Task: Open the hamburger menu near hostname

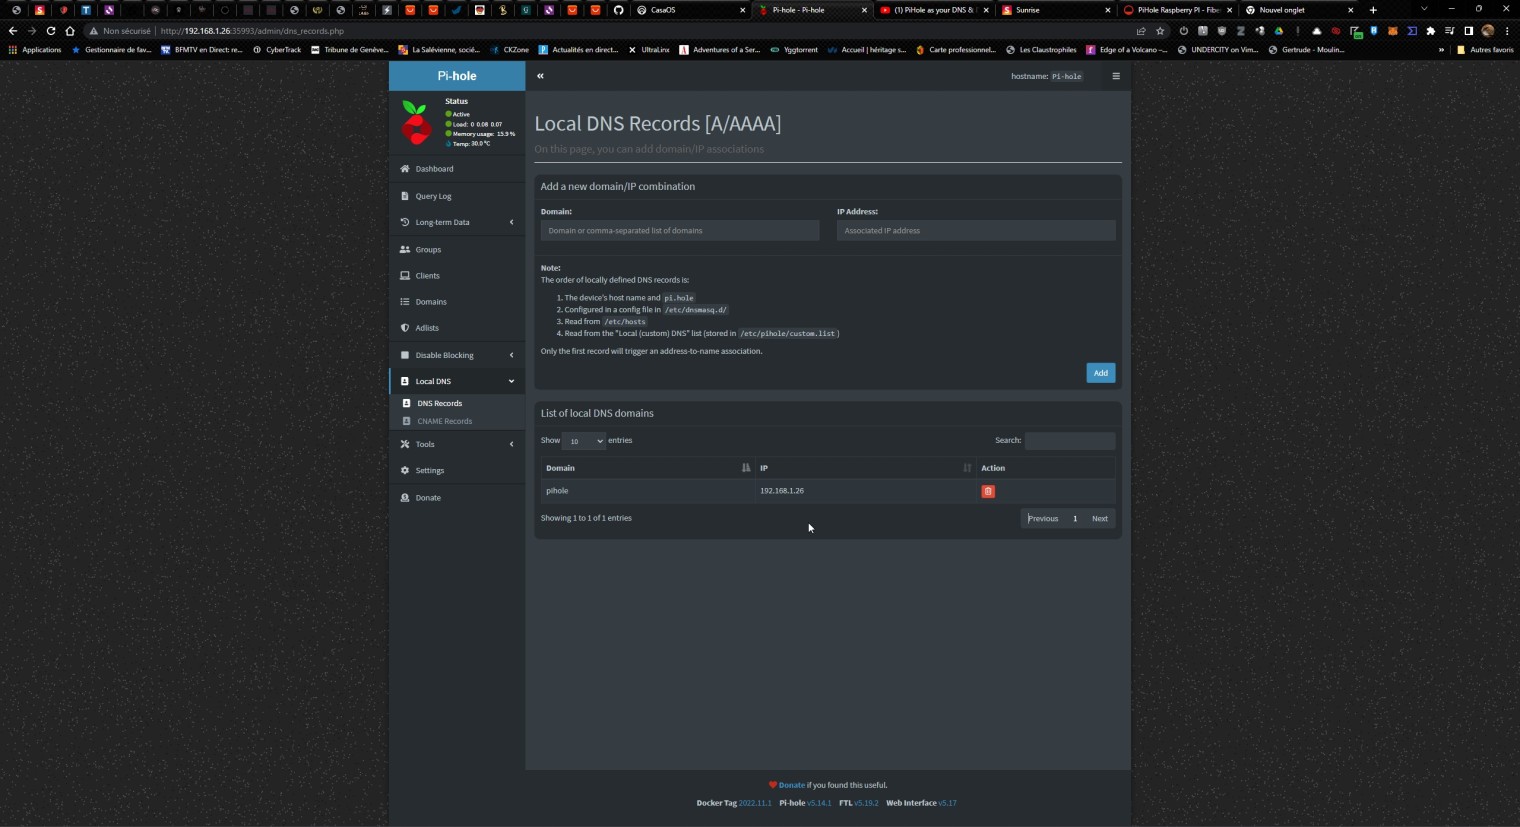Action: pyautogui.click(x=1116, y=76)
